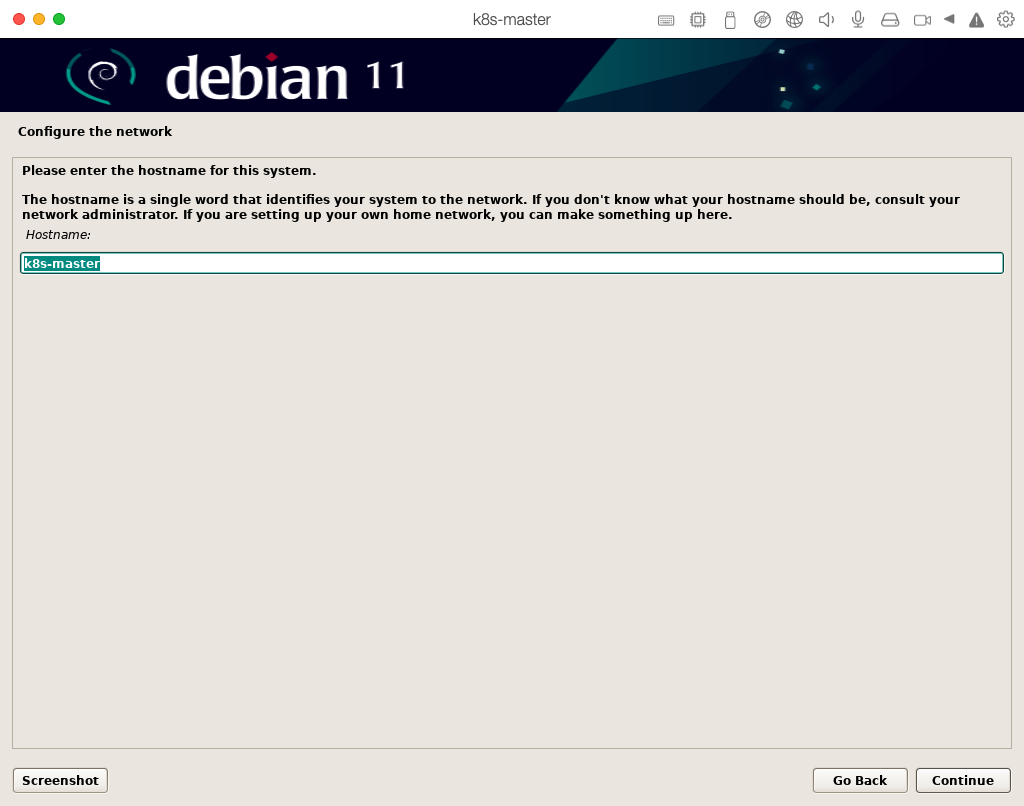Screen dimensions: 1024x806
Task: Click the network globe icon
Action: coord(794,20)
